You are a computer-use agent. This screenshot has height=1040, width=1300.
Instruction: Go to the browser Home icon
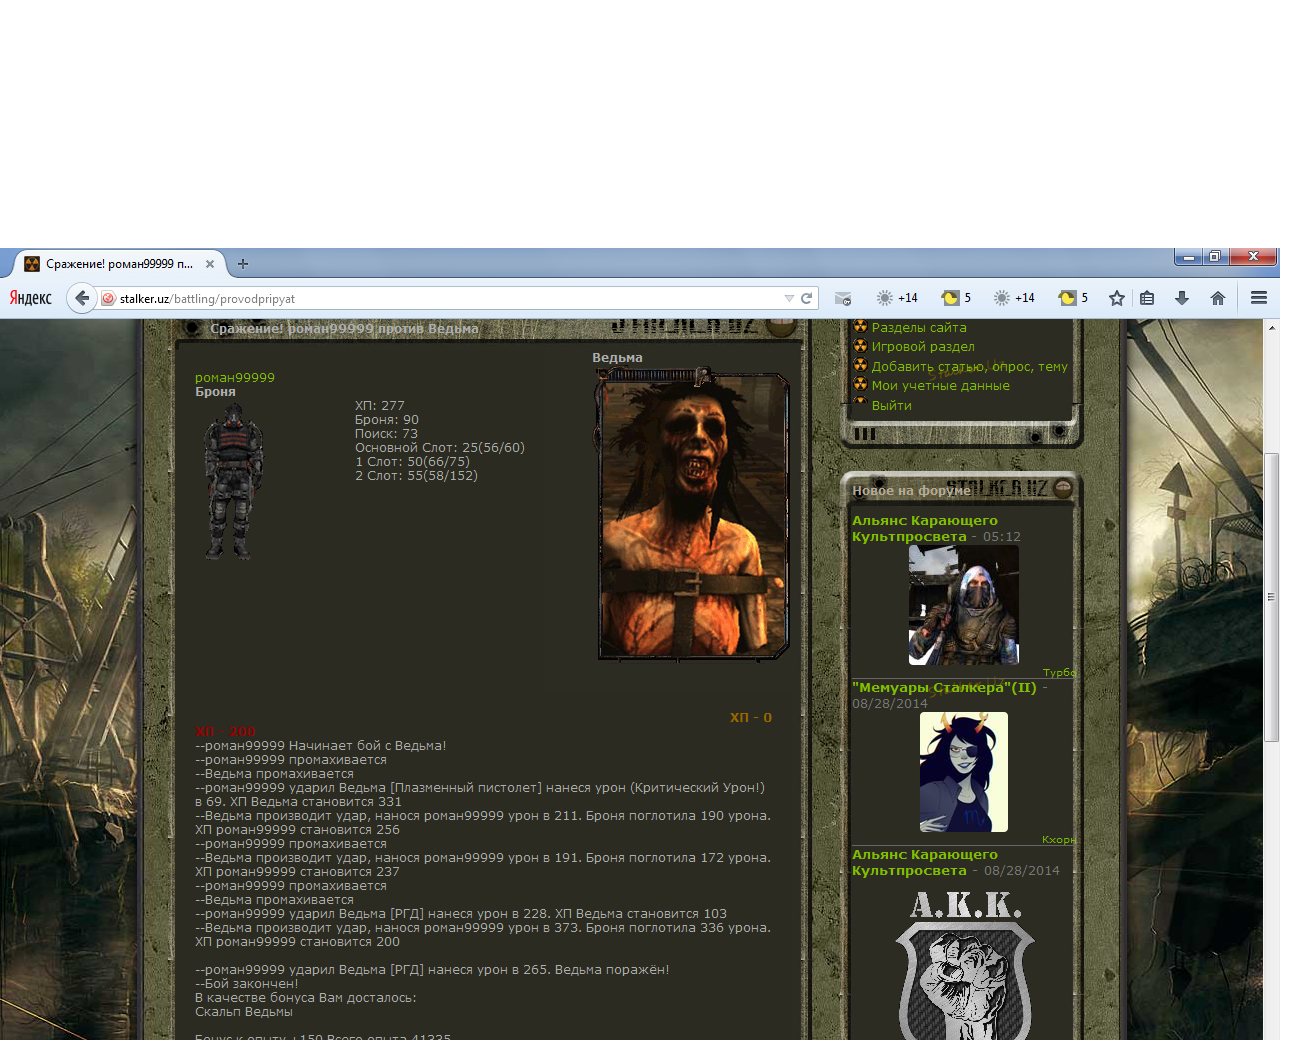1217,298
